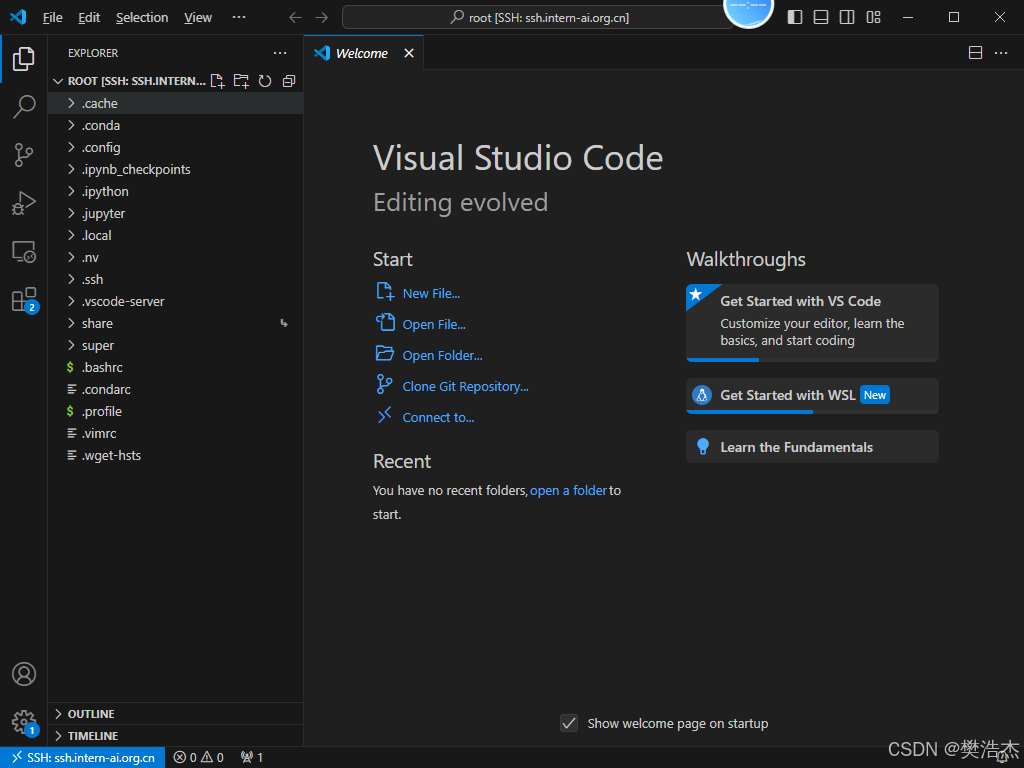Viewport: 1024px width, 768px height.
Task: Open the .wget-hsts file
Action: pyautogui.click(x=175, y=455)
